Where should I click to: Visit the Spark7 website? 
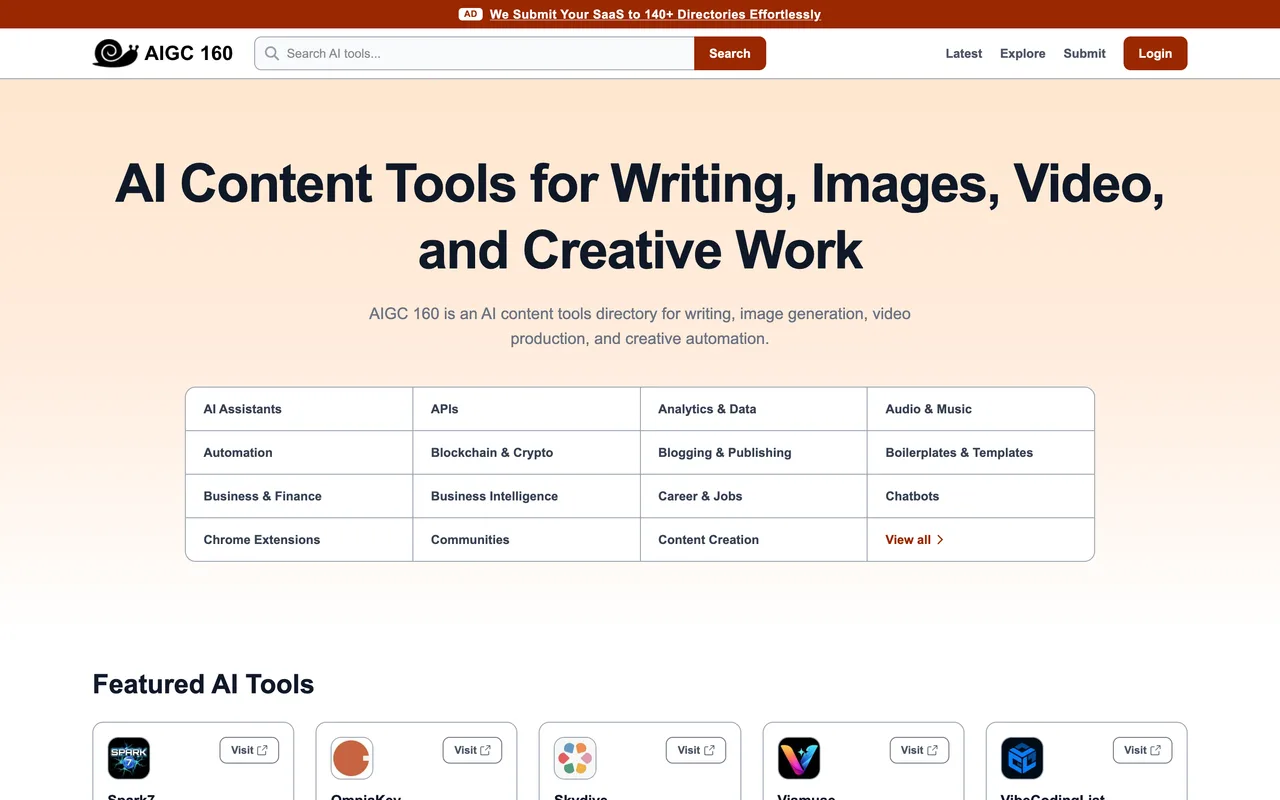[249, 750]
